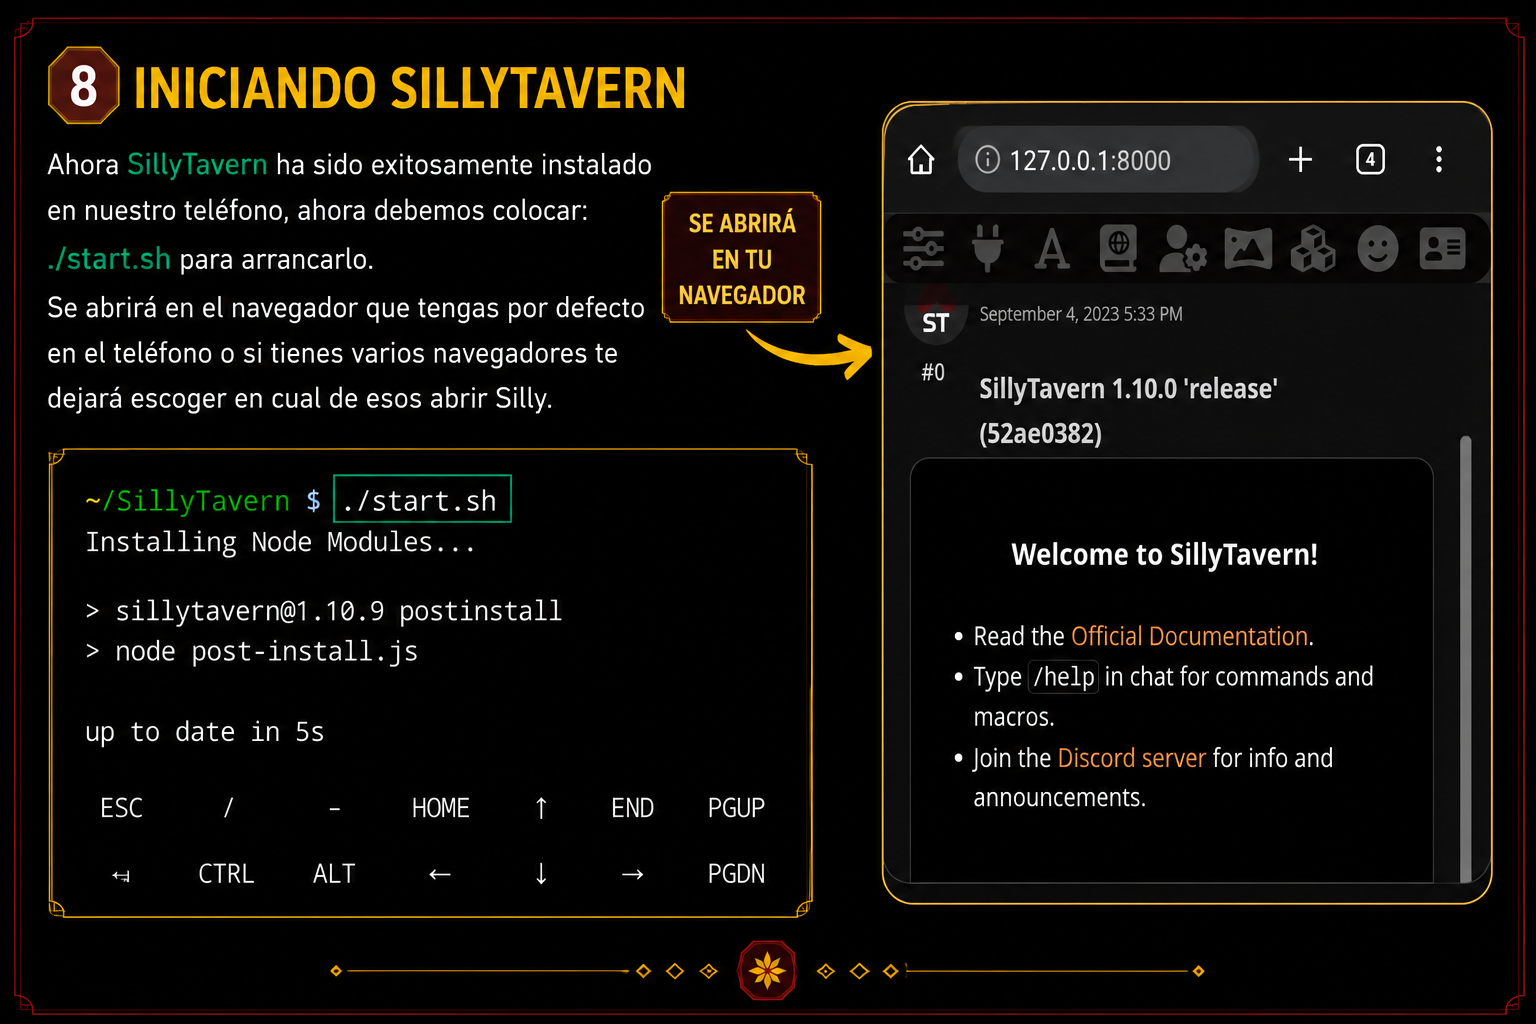Tap the HOME key in terminal extra keys
The height and width of the screenshot is (1024, 1536).
(x=440, y=808)
